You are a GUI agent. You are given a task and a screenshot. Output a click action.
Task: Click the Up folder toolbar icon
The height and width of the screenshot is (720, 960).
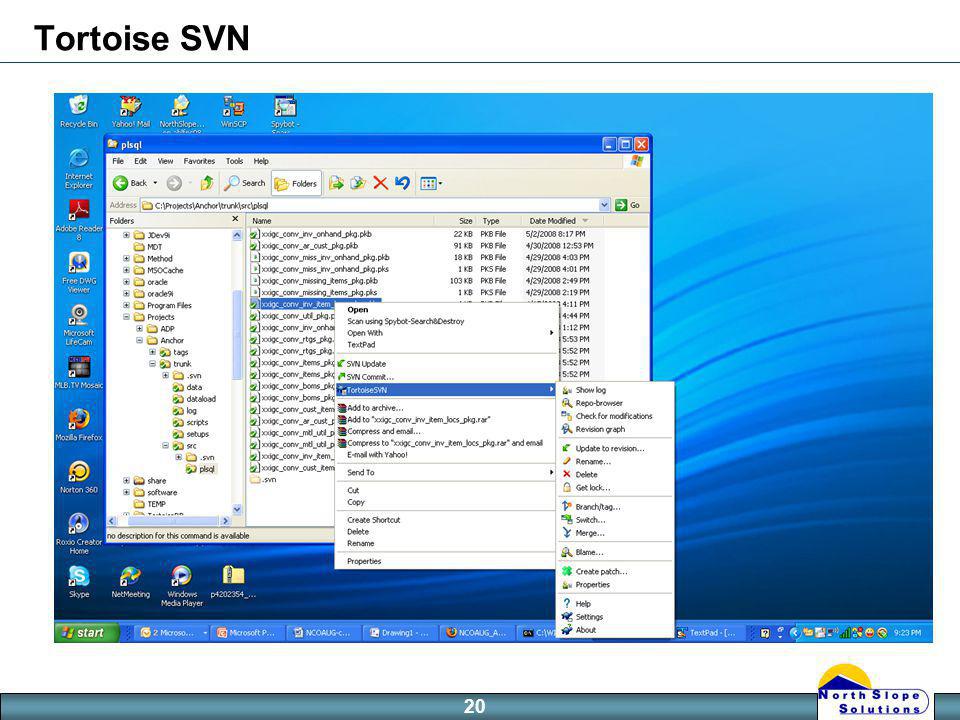[207, 183]
